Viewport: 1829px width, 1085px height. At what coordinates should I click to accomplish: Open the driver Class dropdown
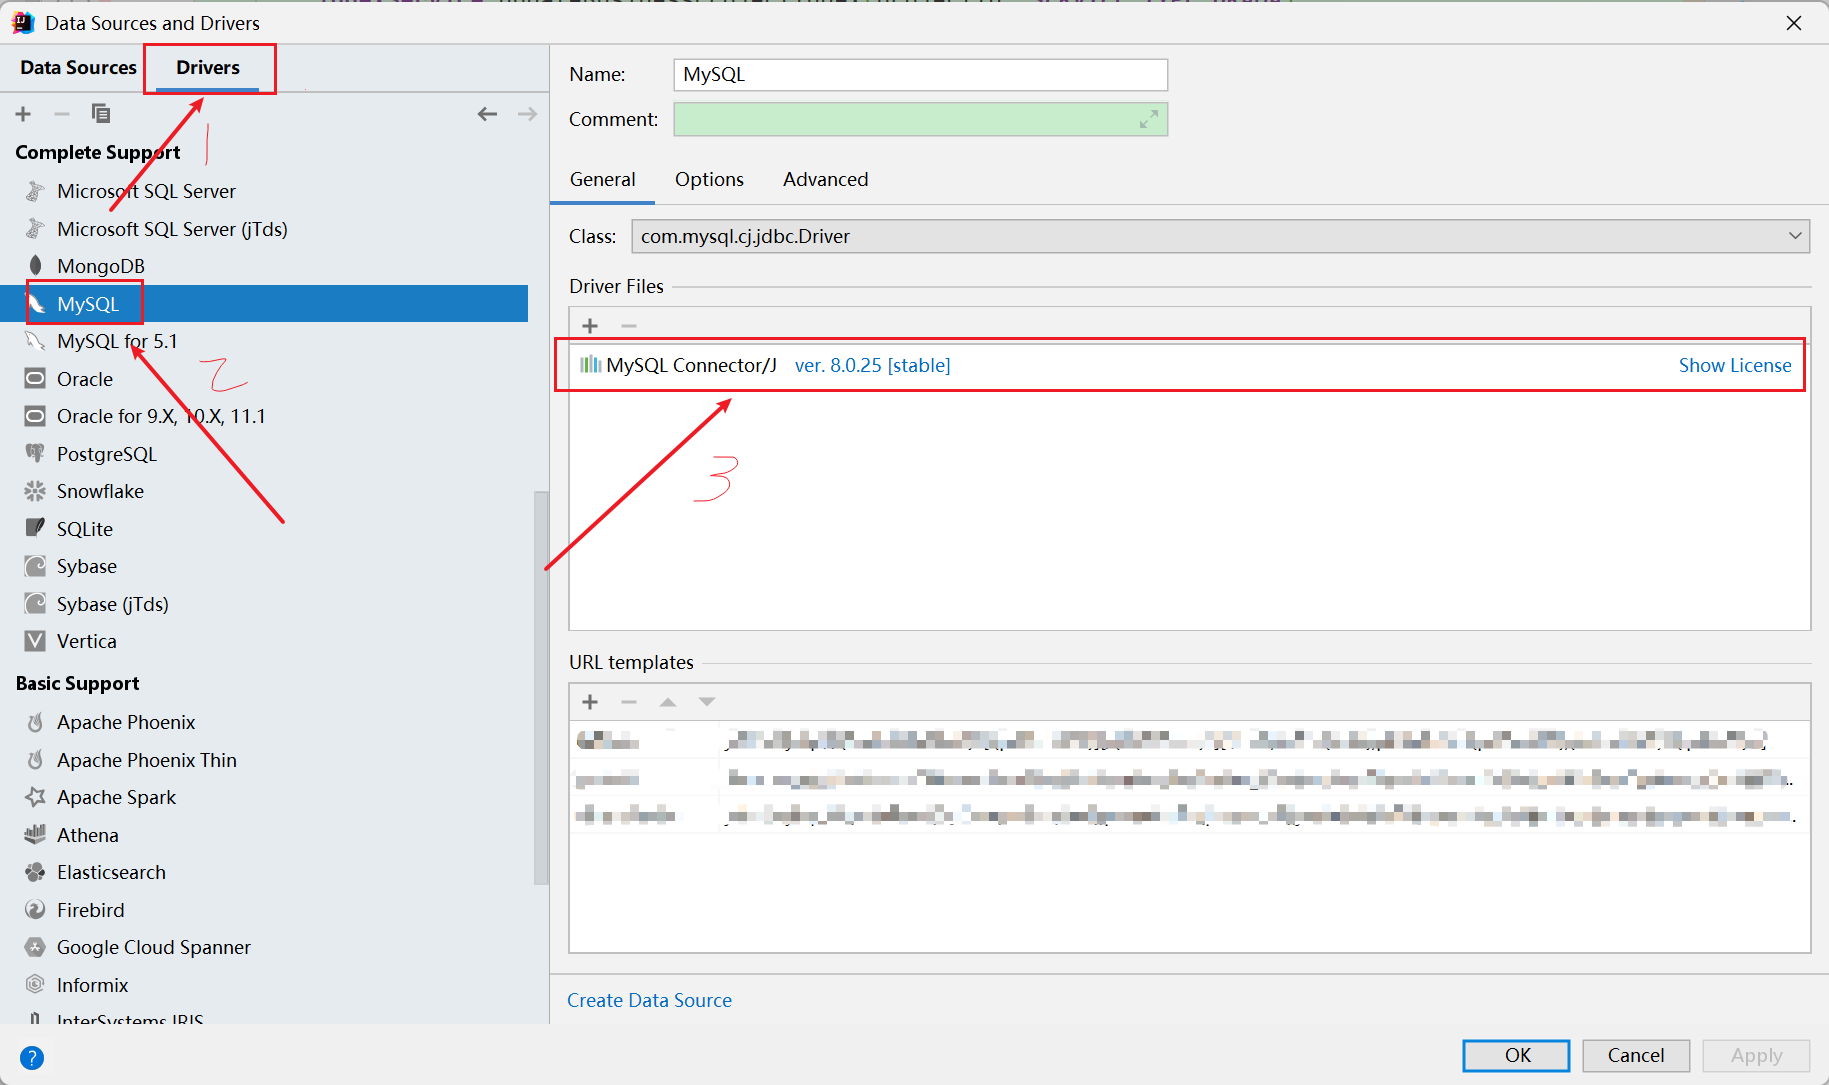click(1795, 236)
